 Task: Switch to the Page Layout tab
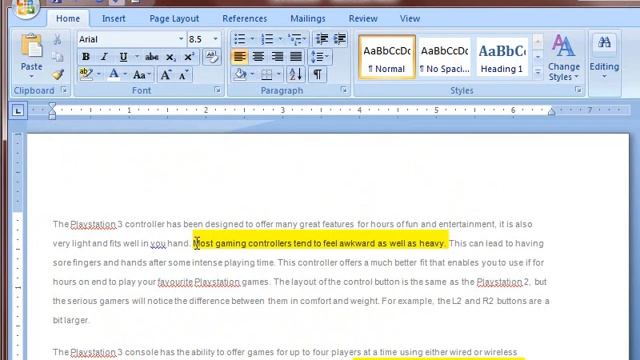coord(174,19)
